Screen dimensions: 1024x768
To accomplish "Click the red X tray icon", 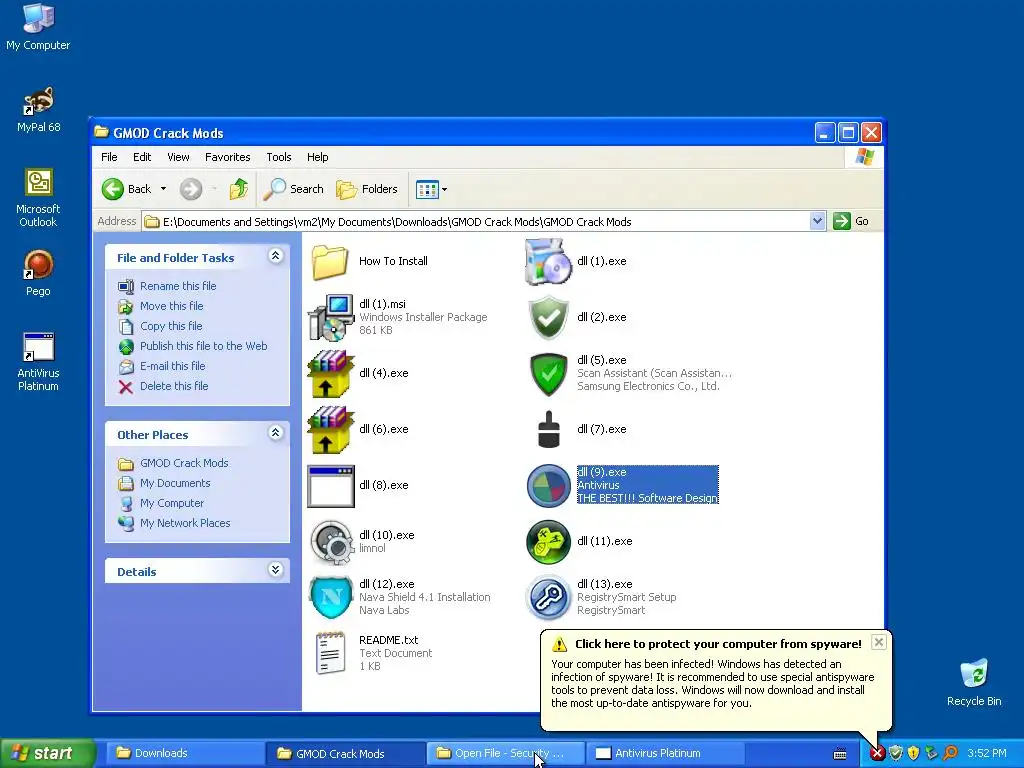I will (x=877, y=754).
